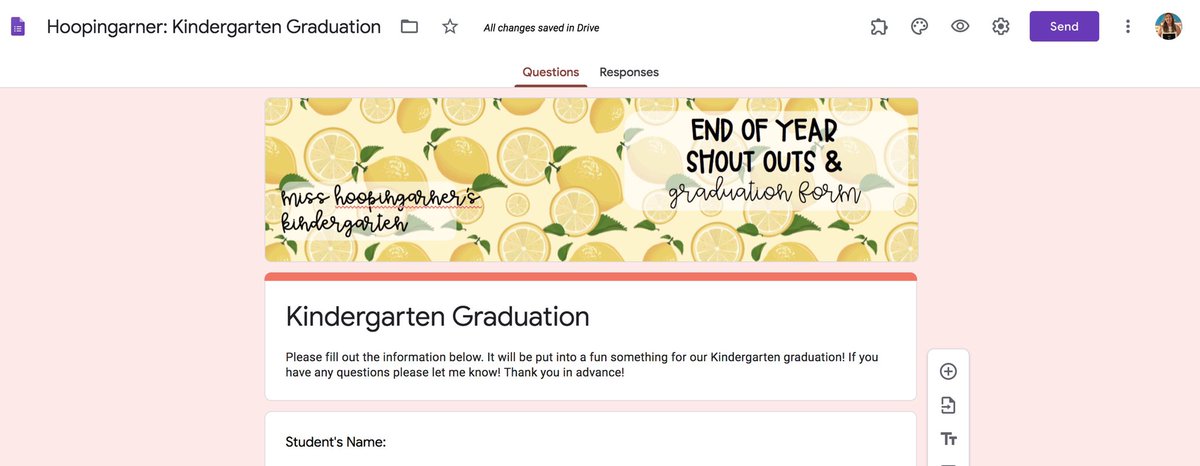This screenshot has width=1200, height=466.
Task: Switch to the Responses tab
Action: pyautogui.click(x=629, y=72)
